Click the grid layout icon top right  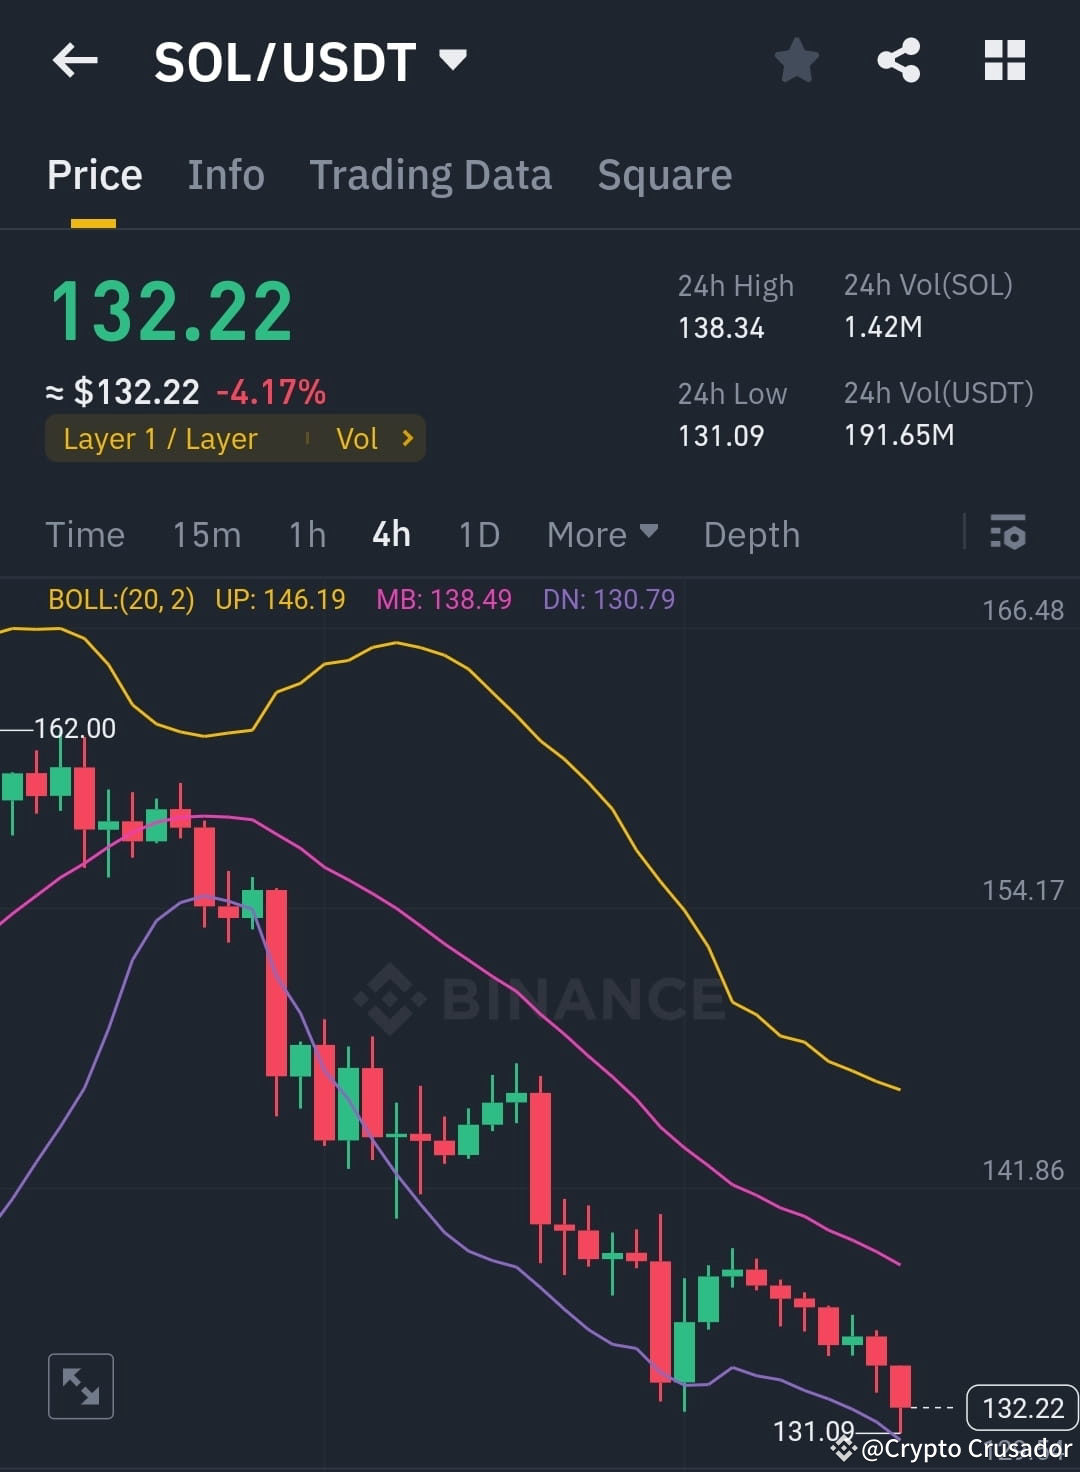pos(1003,60)
